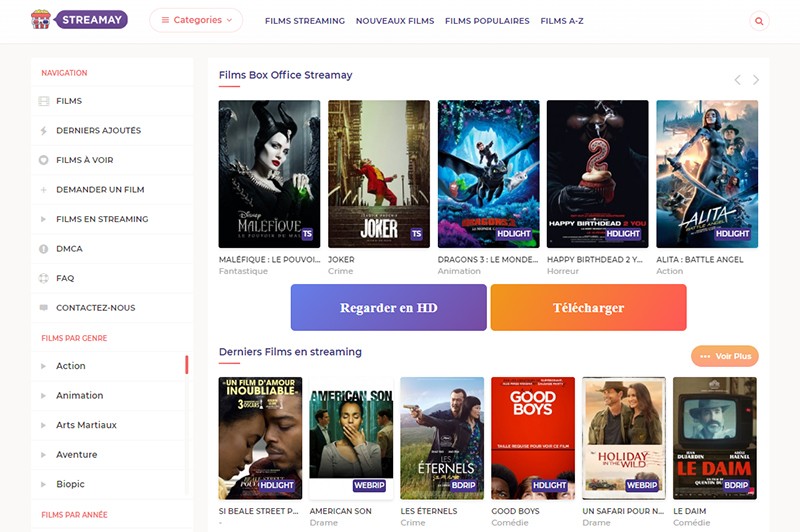Click the HDLIGHT badge on Alita poster
This screenshot has height=532, width=800.
732,234
